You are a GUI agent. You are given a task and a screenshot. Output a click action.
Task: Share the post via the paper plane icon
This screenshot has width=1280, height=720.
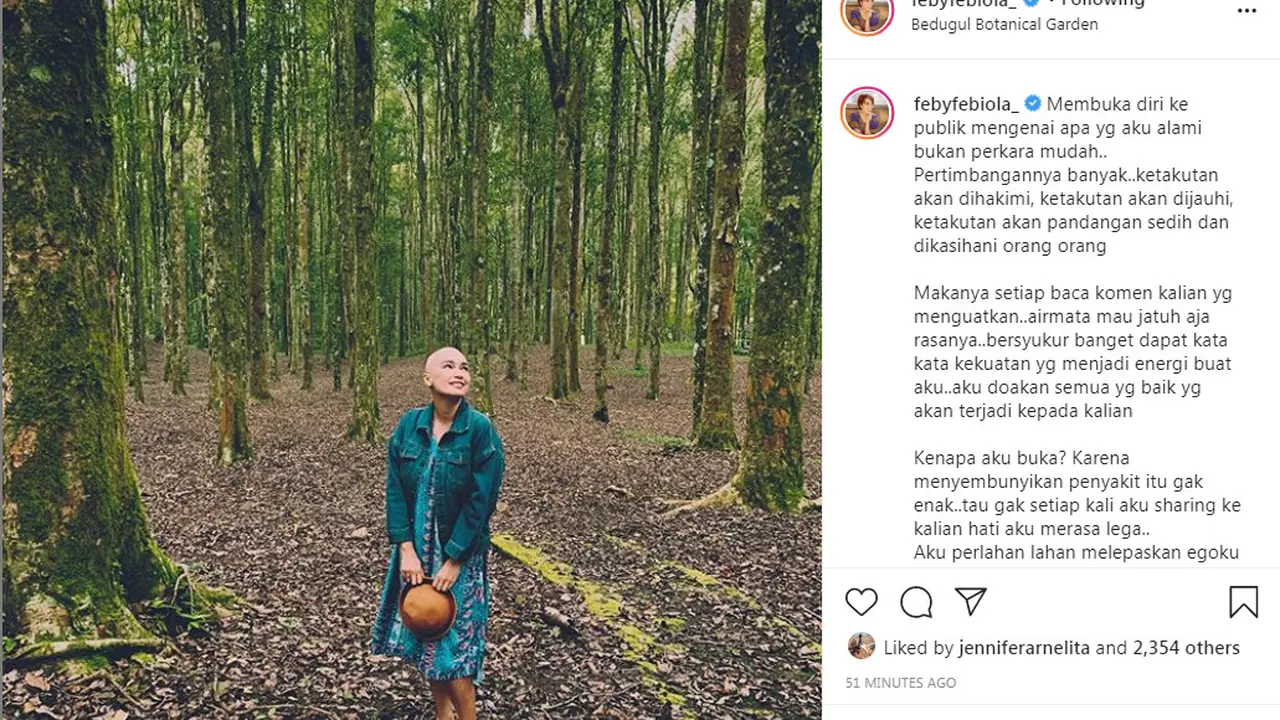point(970,601)
